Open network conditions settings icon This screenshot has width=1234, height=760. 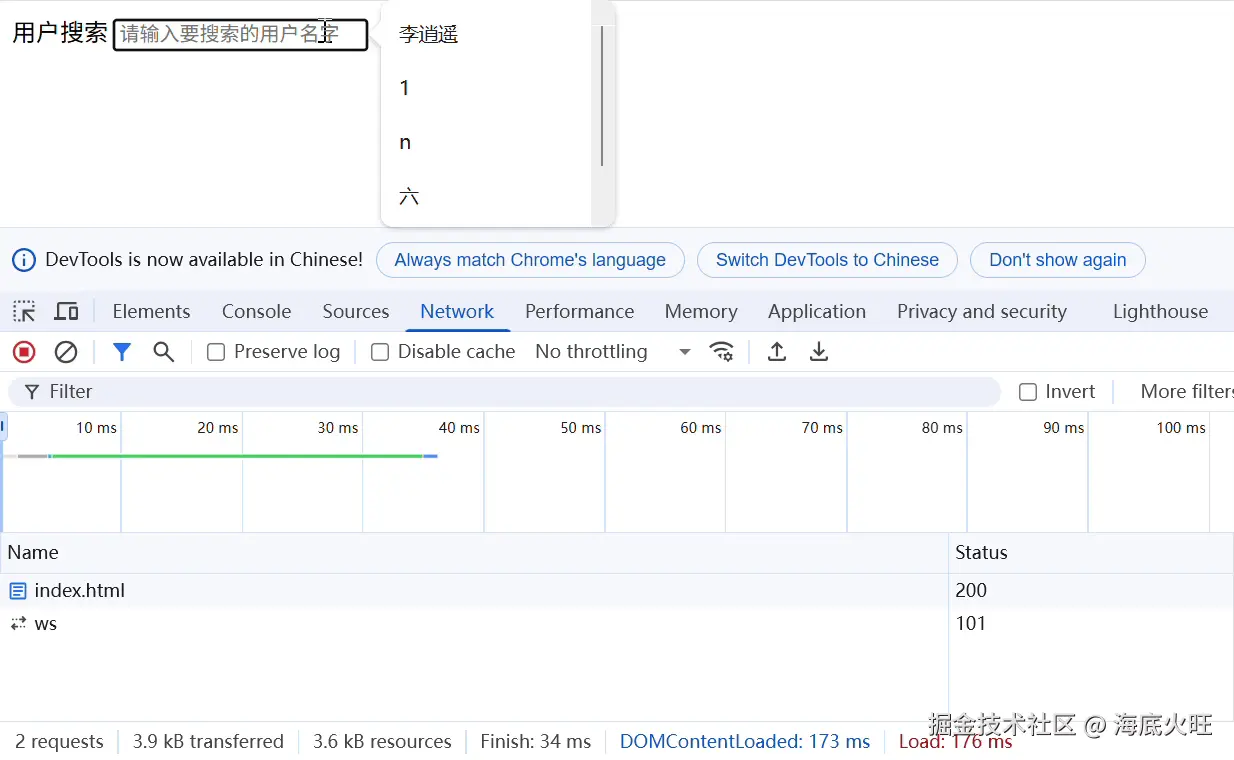(x=721, y=352)
